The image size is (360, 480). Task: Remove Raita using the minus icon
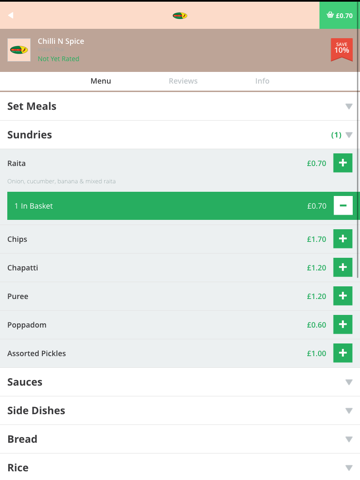tap(343, 206)
